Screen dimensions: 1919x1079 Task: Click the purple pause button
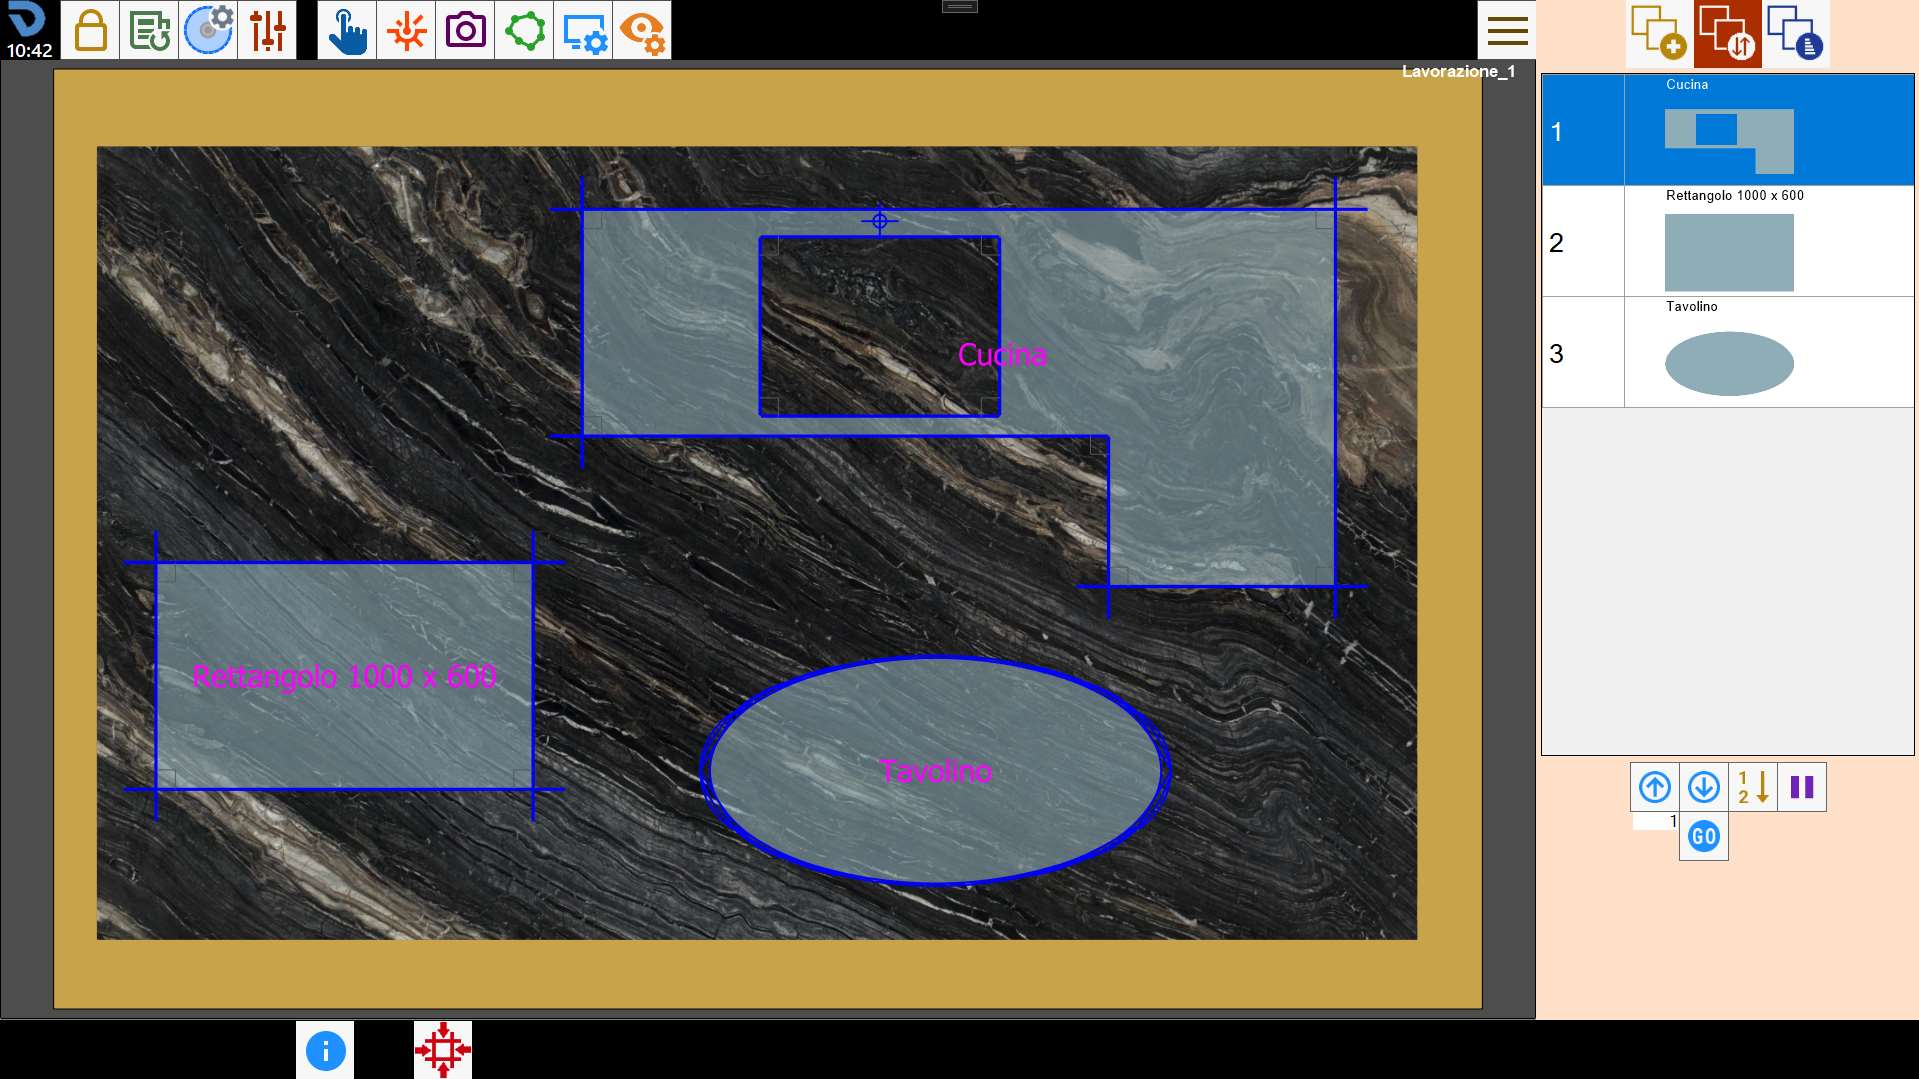1802,787
